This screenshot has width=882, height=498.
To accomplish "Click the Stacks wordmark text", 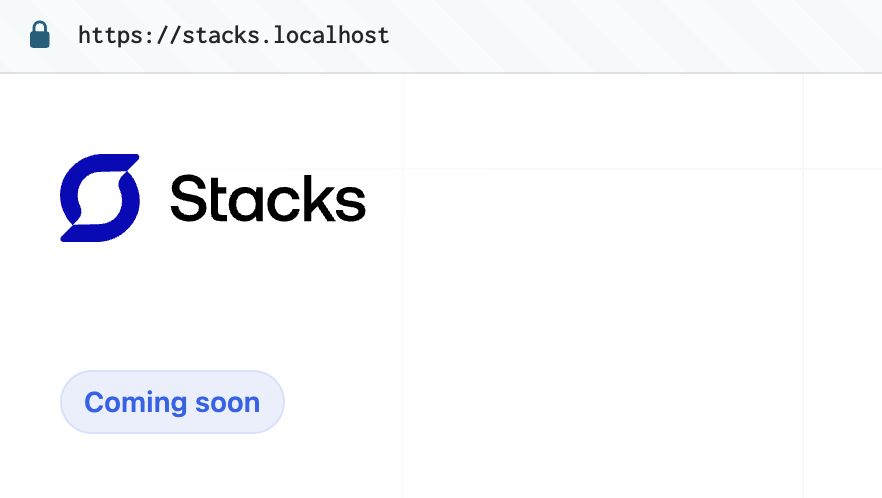I will (268, 198).
